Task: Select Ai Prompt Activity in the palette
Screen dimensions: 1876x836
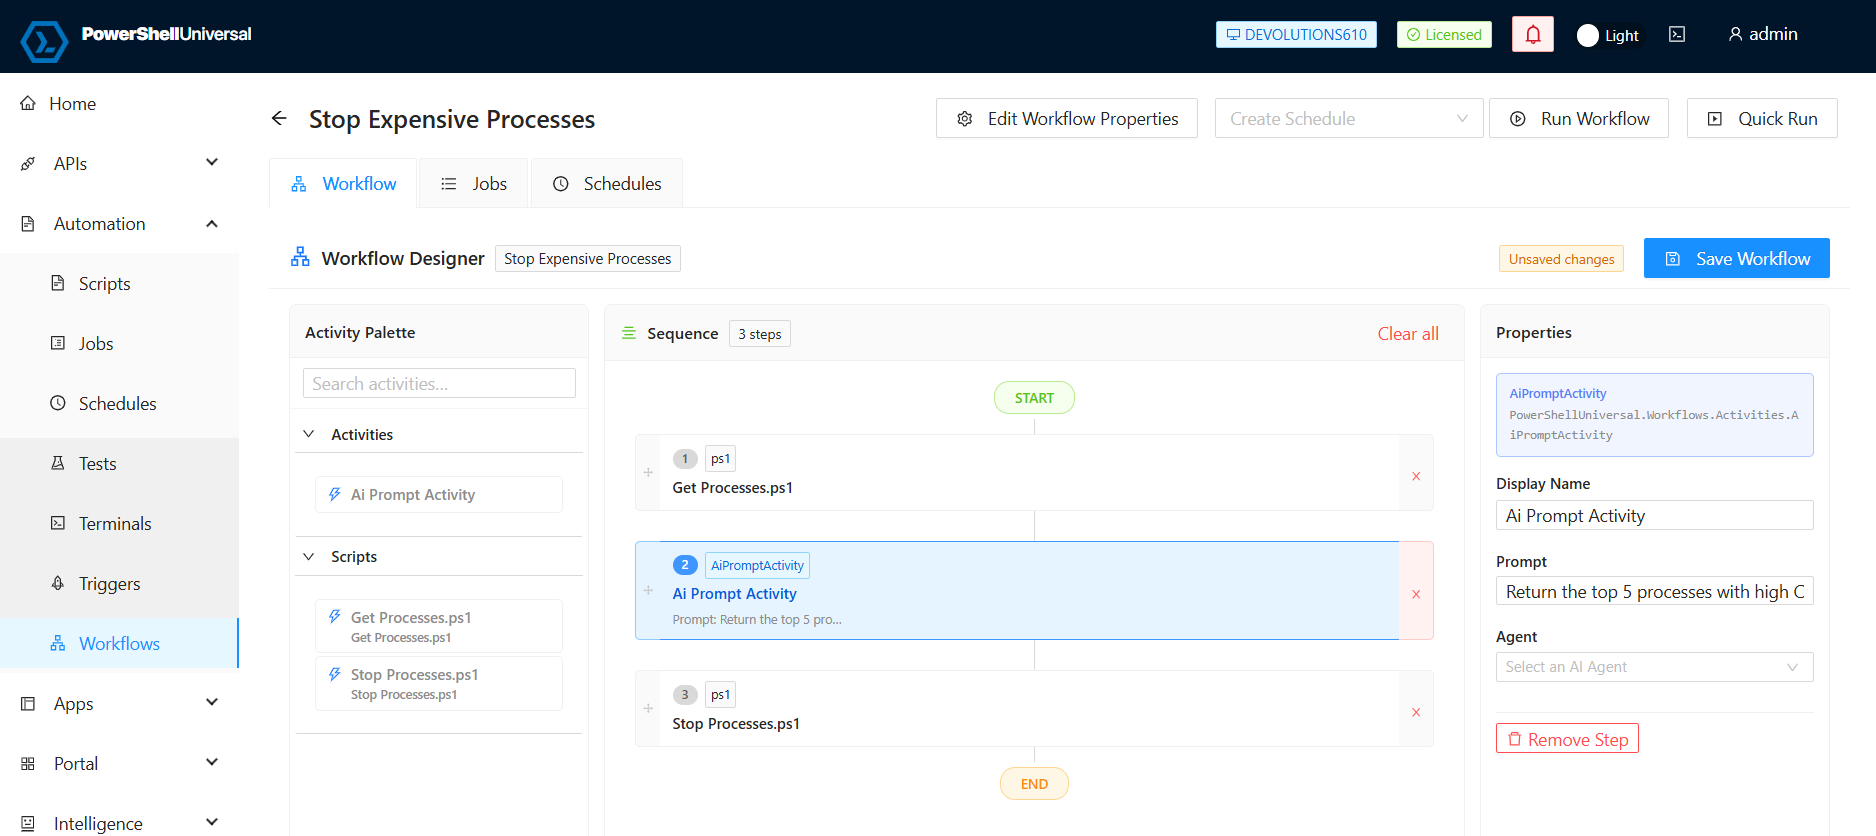Action: [439, 494]
